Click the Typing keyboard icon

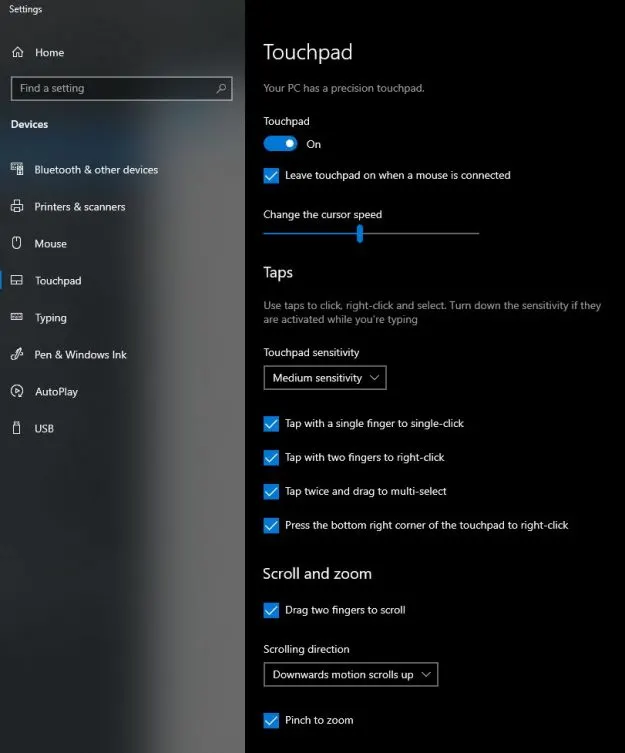click(x=16, y=318)
